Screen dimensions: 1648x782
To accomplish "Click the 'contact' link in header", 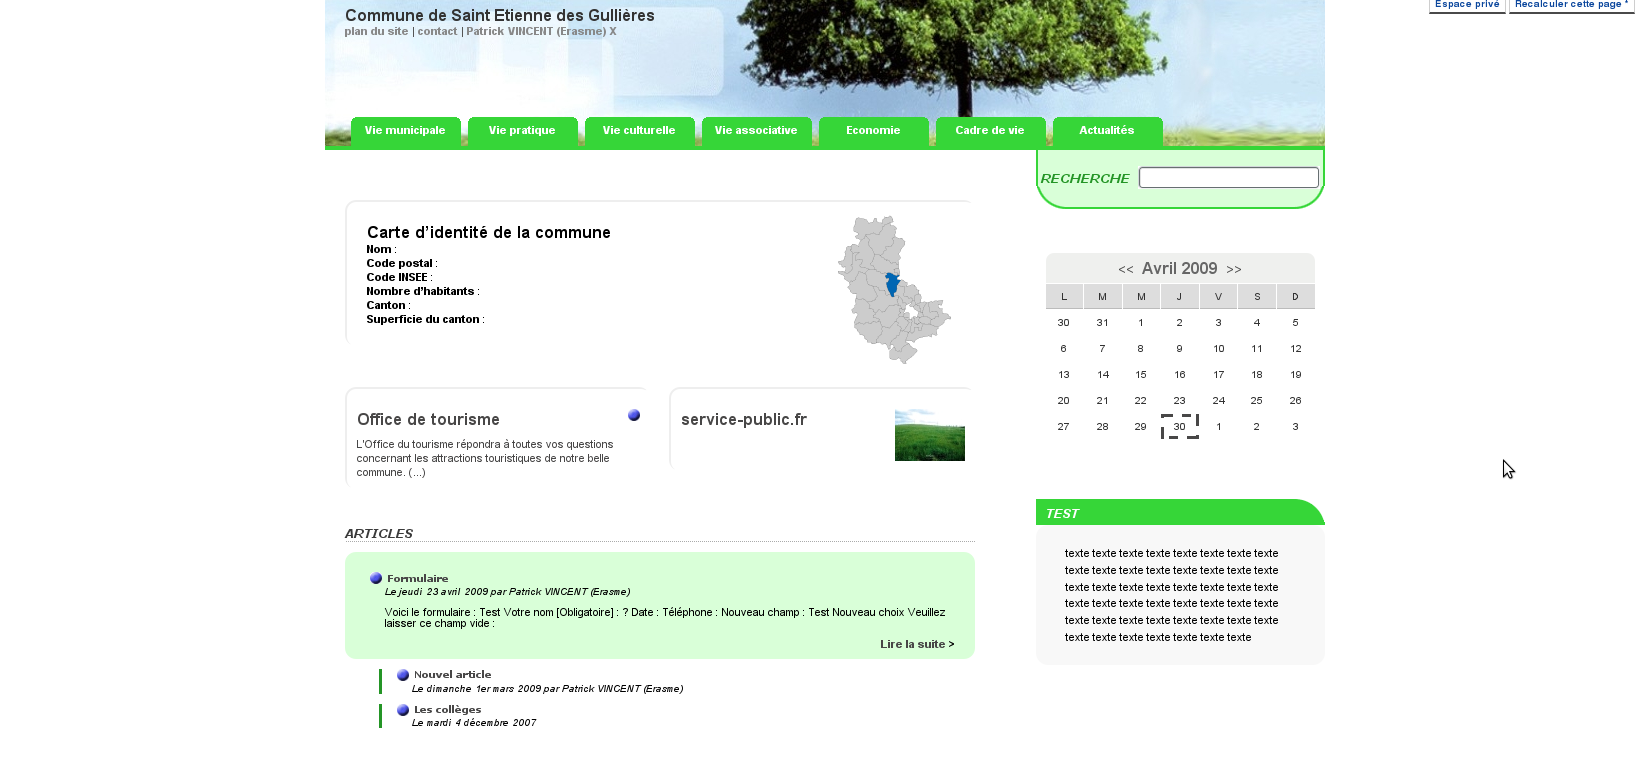I will (437, 31).
